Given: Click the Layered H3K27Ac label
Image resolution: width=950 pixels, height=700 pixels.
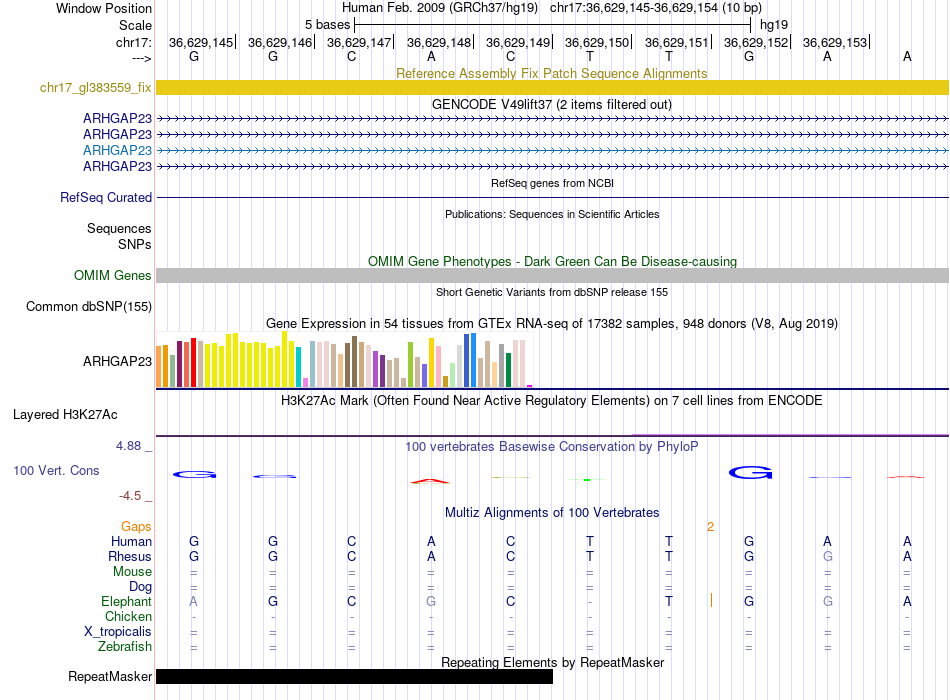Looking at the screenshot, I should point(65,415).
